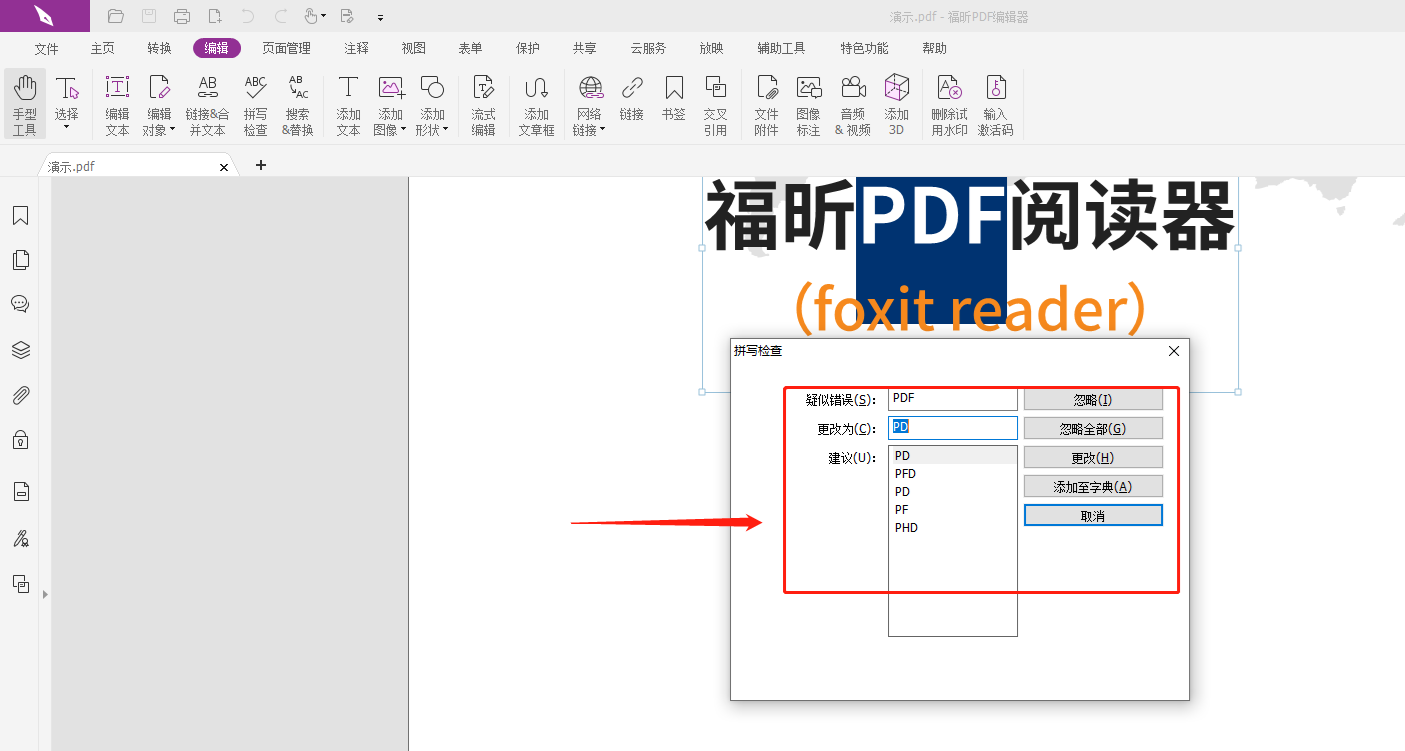Click 忽略全部 in the spell check dialog
Screen dimensions: 1405x751
tap(1093, 427)
